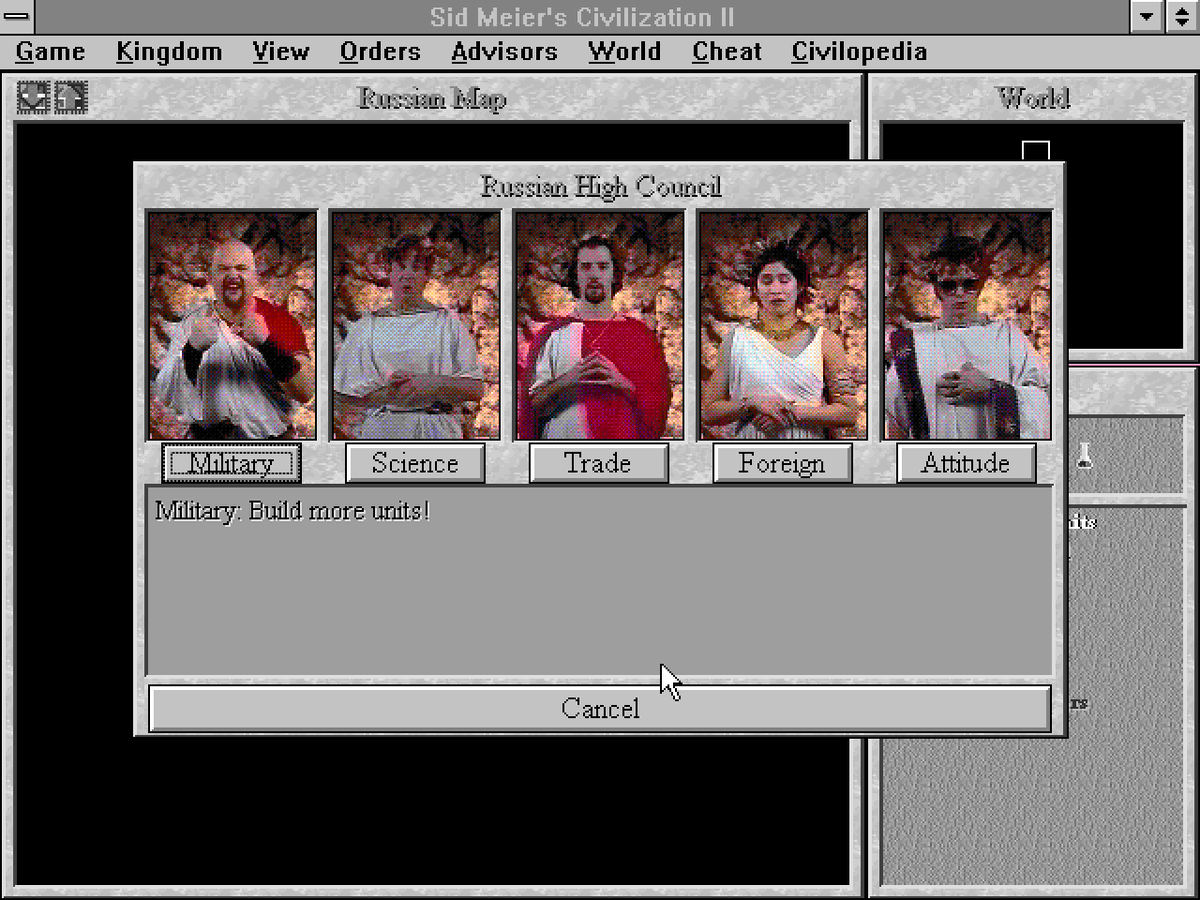This screenshot has height=900, width=1200.
Task: Minimize the Civilization II window
Action: 1148,16
